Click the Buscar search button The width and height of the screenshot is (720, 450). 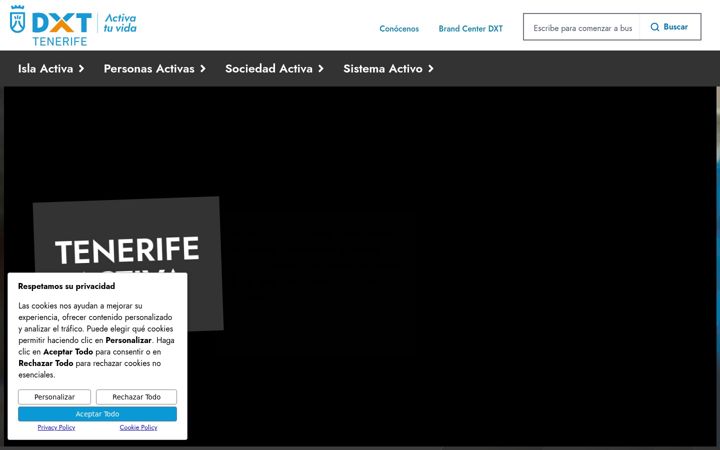click(x=670, y=27)
